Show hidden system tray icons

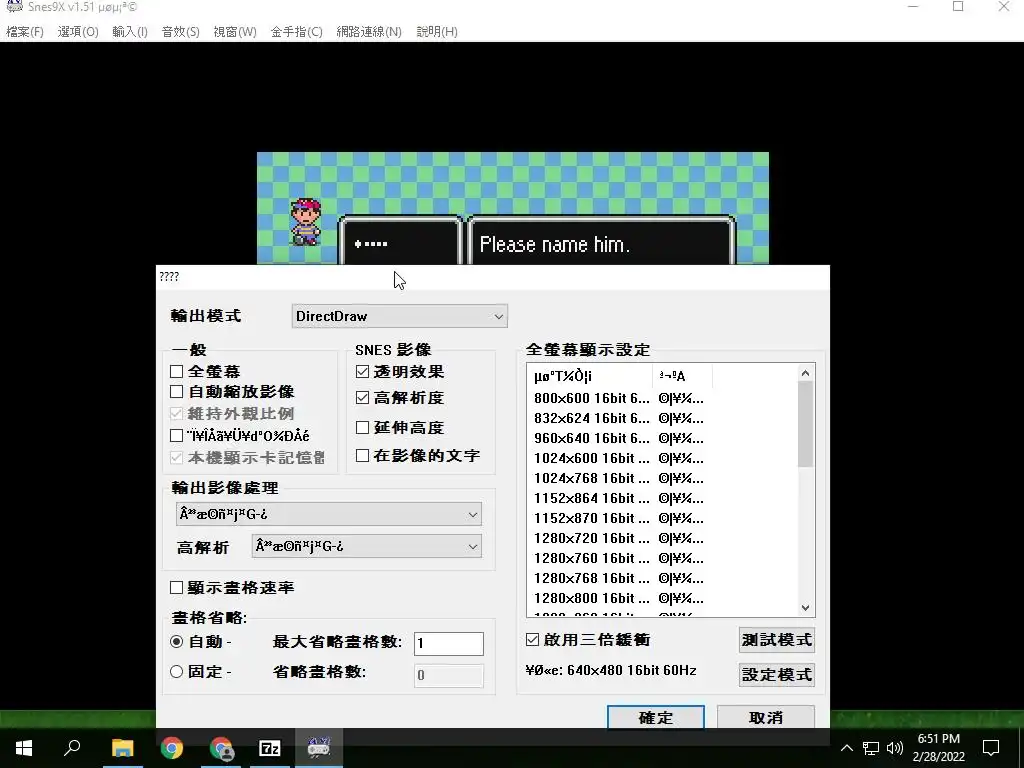[x=846, y=748]
